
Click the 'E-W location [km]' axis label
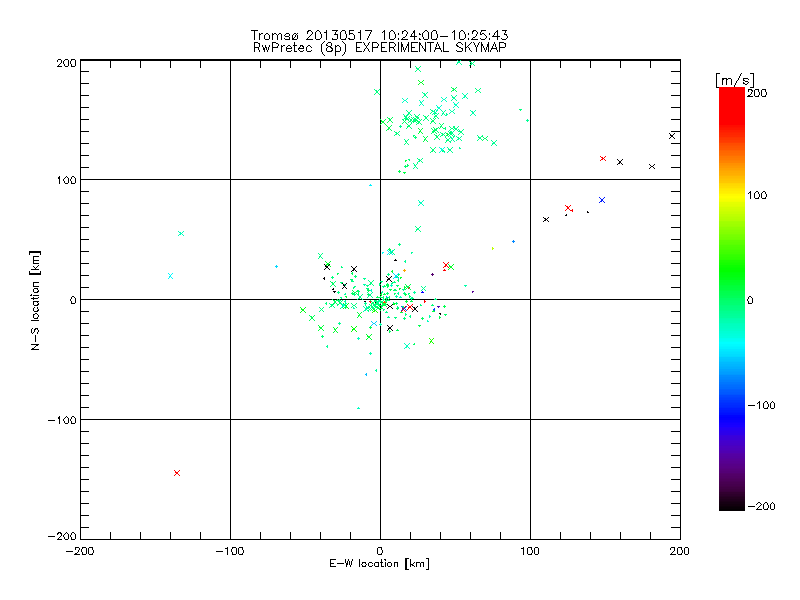(x=379, y=564)
